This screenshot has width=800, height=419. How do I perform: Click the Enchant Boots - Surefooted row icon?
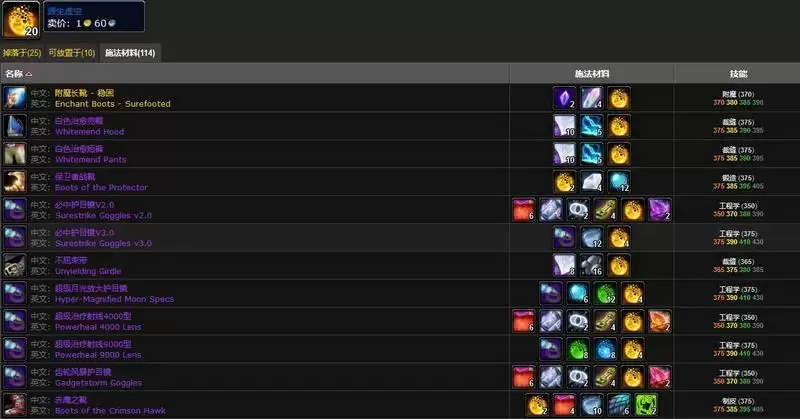(x=15, y=98)
